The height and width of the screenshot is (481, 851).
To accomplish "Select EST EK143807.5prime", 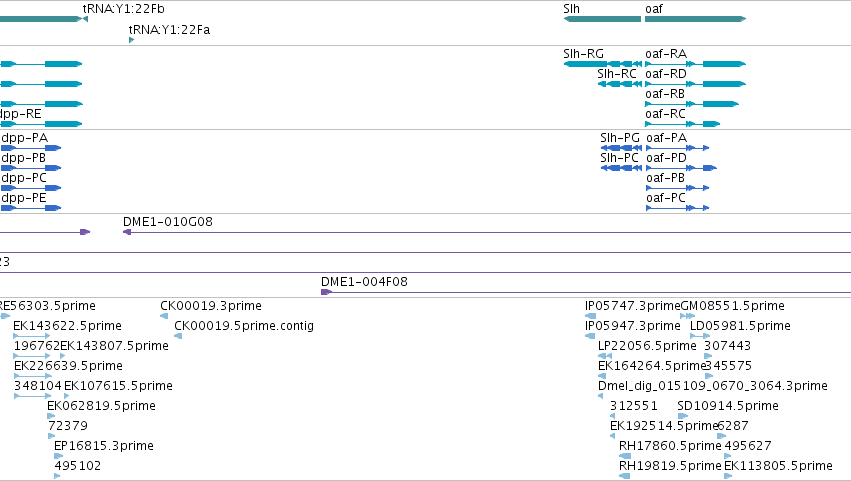I will 115,346.
